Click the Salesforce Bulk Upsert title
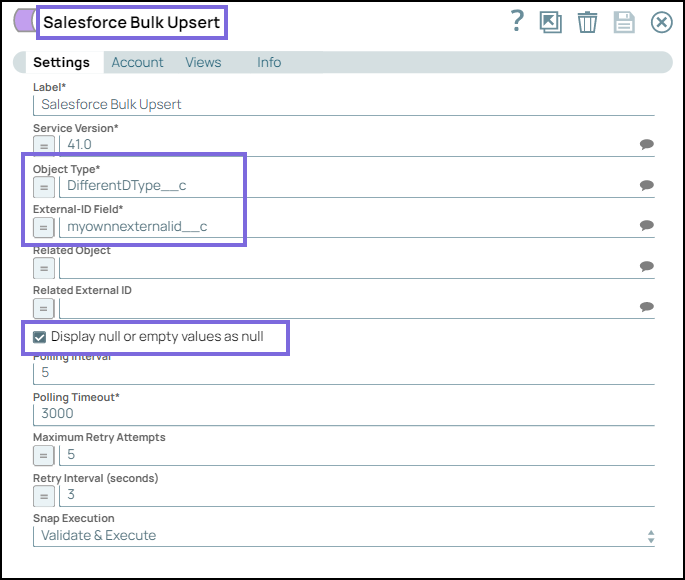This screenshot has width=685, height=580. (131, 22)
